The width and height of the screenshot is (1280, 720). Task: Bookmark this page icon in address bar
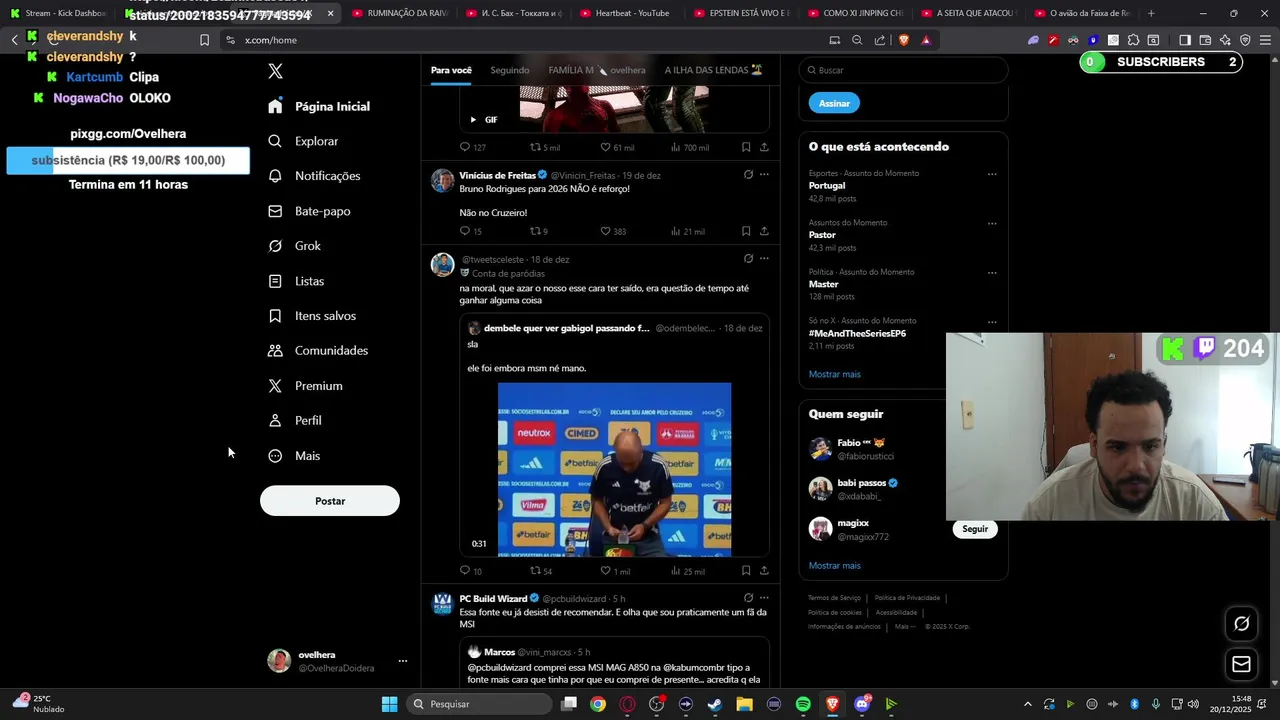204,40
